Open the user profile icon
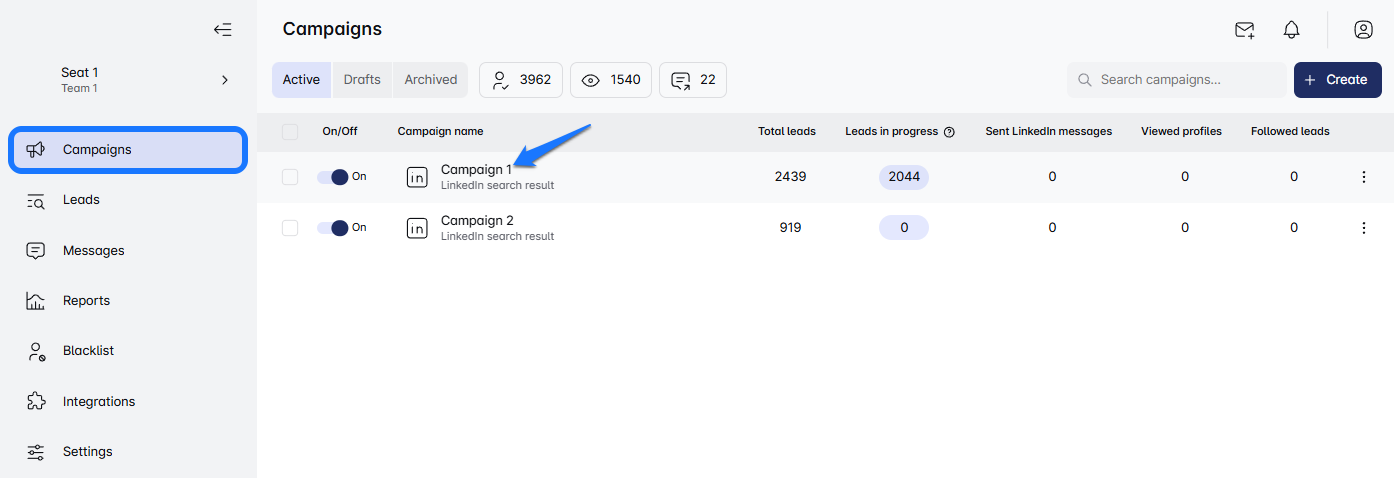Viewport: 1394px width, 478px height. click(x=1363, y=30)
